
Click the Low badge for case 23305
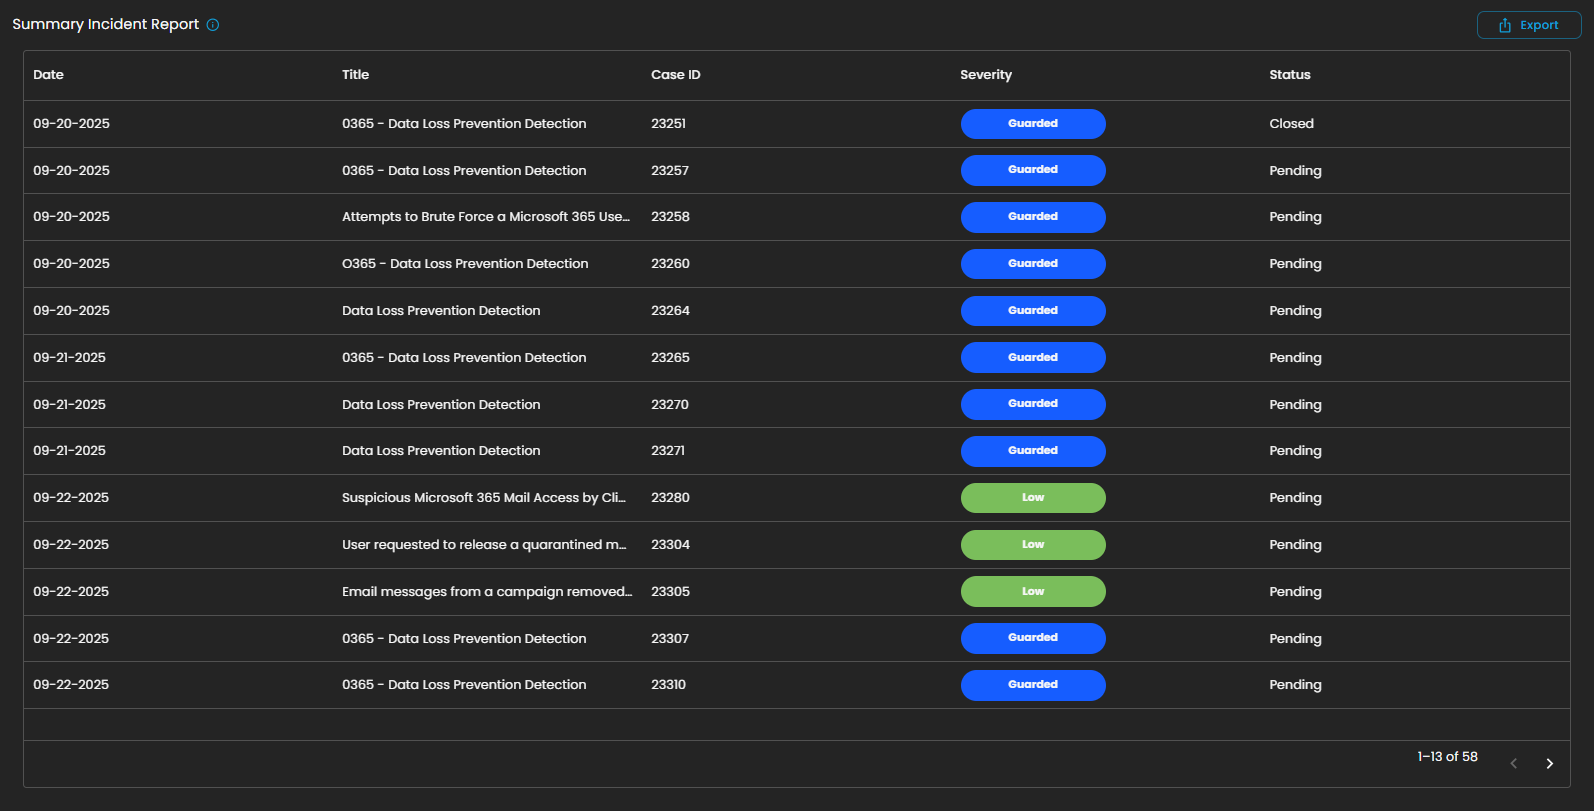point(1032,592)
